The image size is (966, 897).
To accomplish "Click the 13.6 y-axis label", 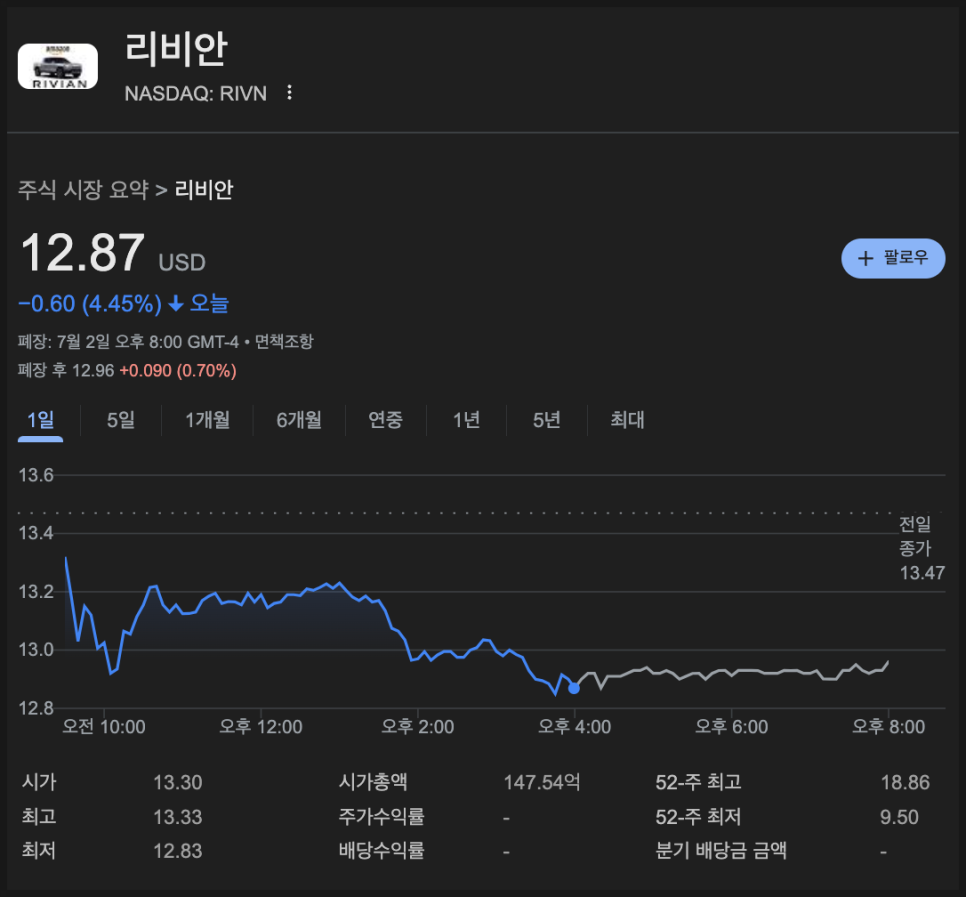I will tap(36, 475).
